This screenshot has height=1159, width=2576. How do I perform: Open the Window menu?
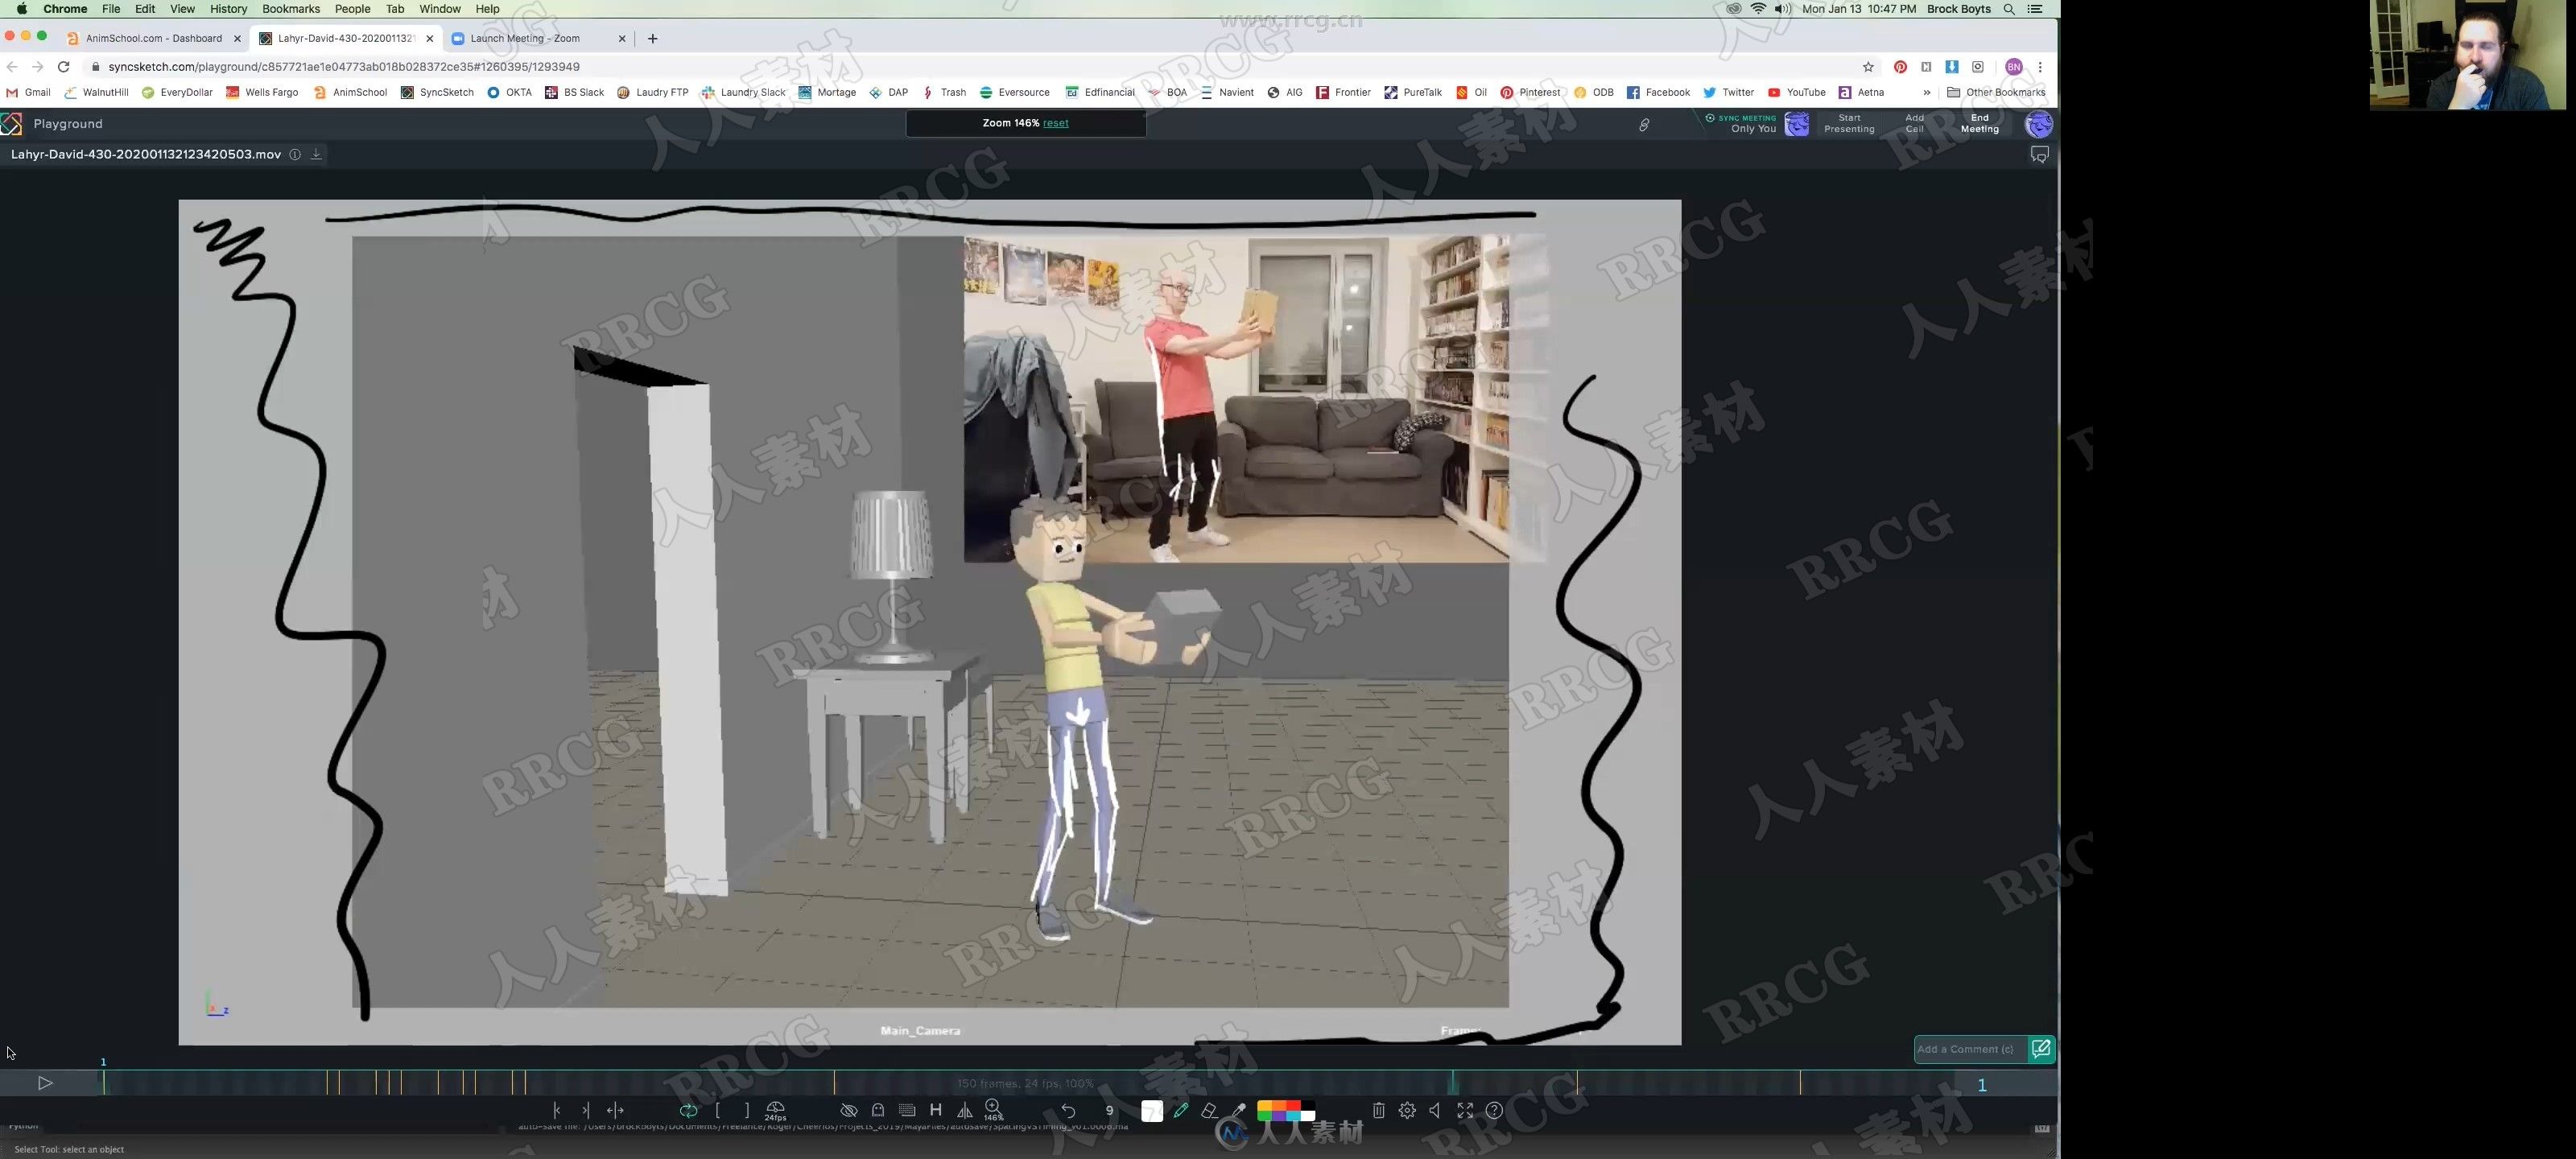coord(440,9)
